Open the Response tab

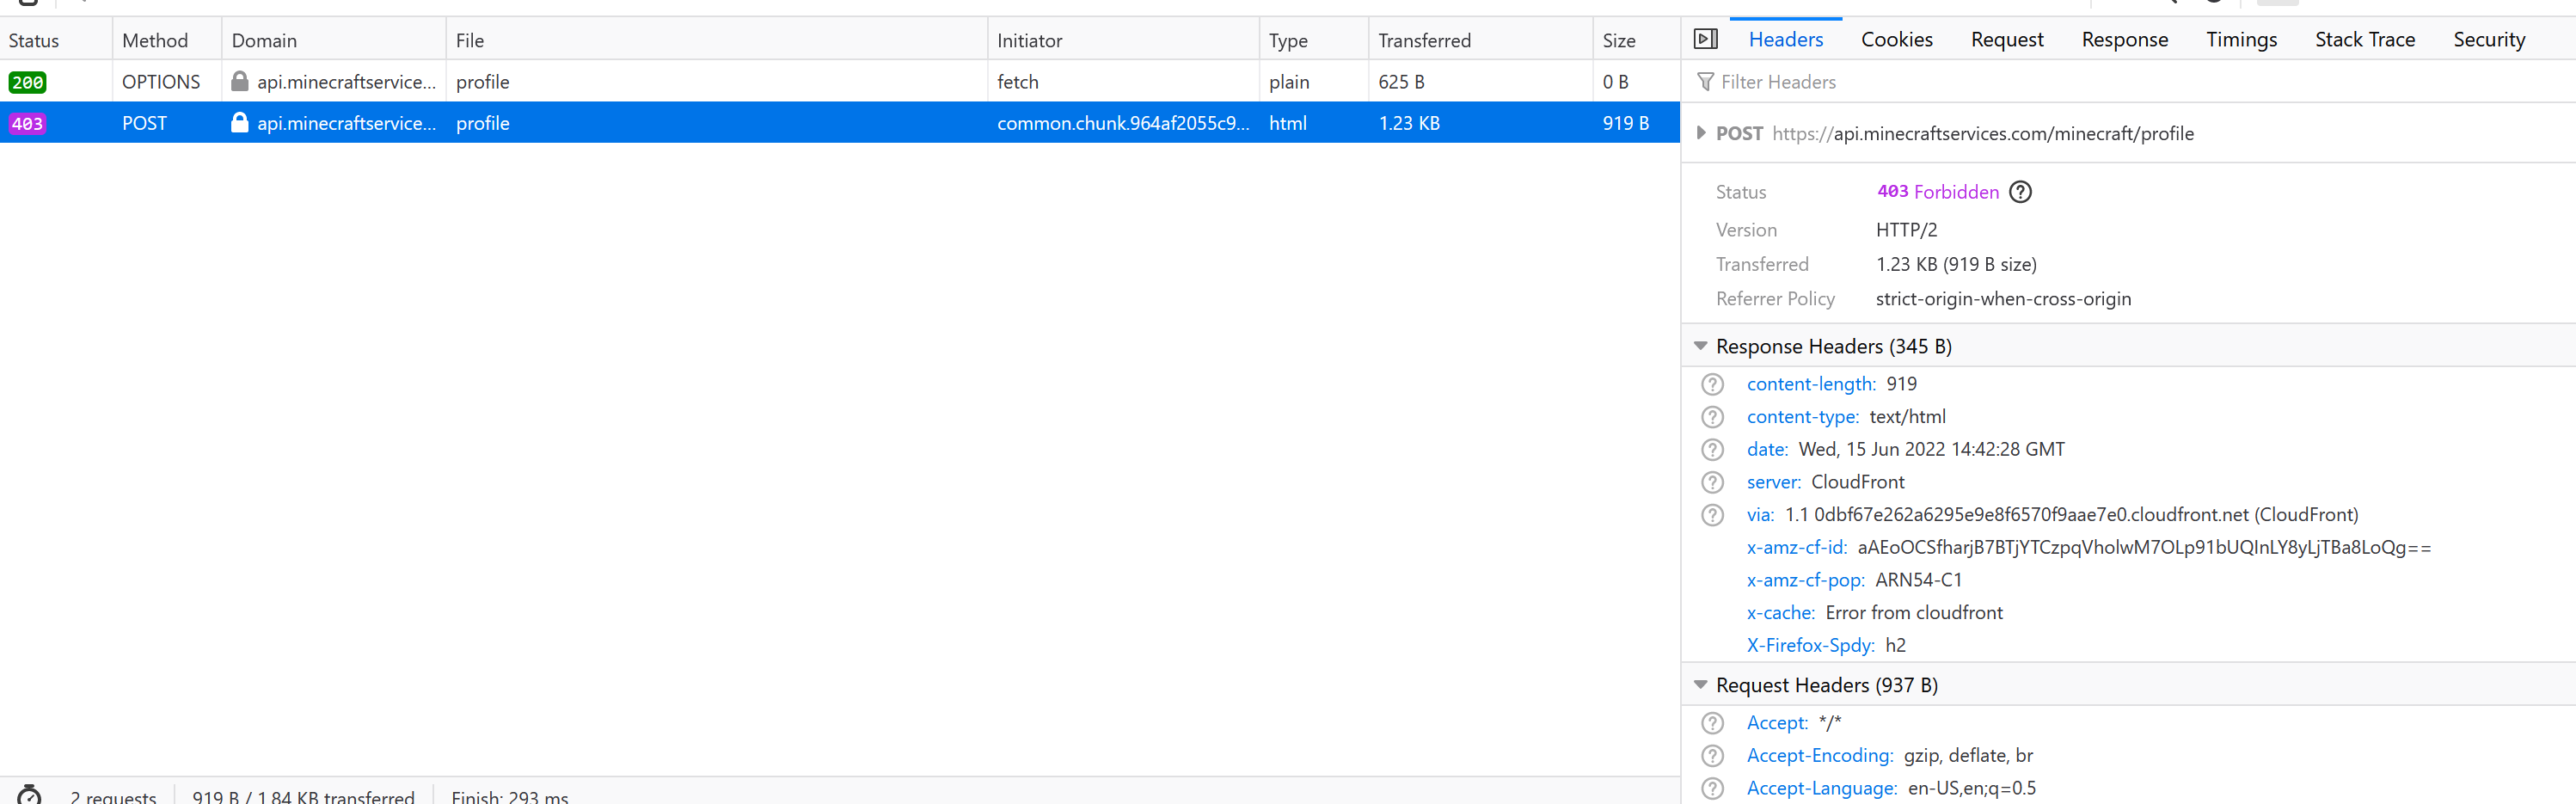pos(2125,39)
